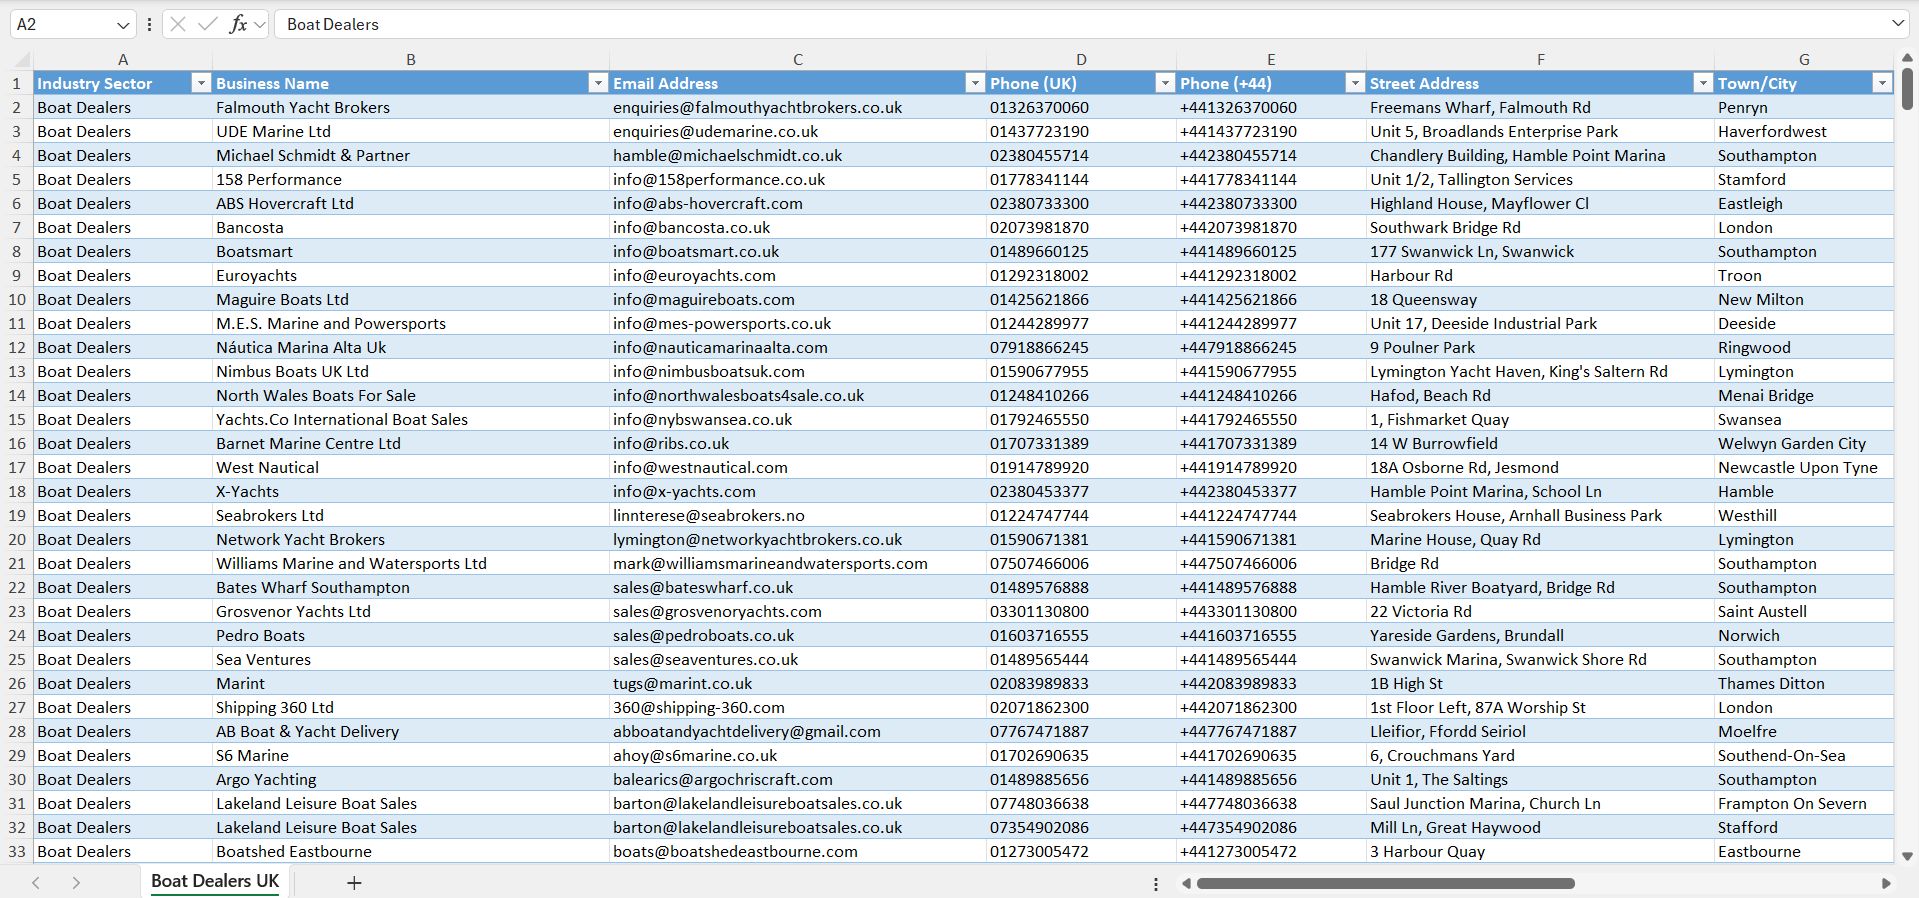1919x898 pixels.
Task: Select cell linnterese@seabrokers.no
Action: 798,515
